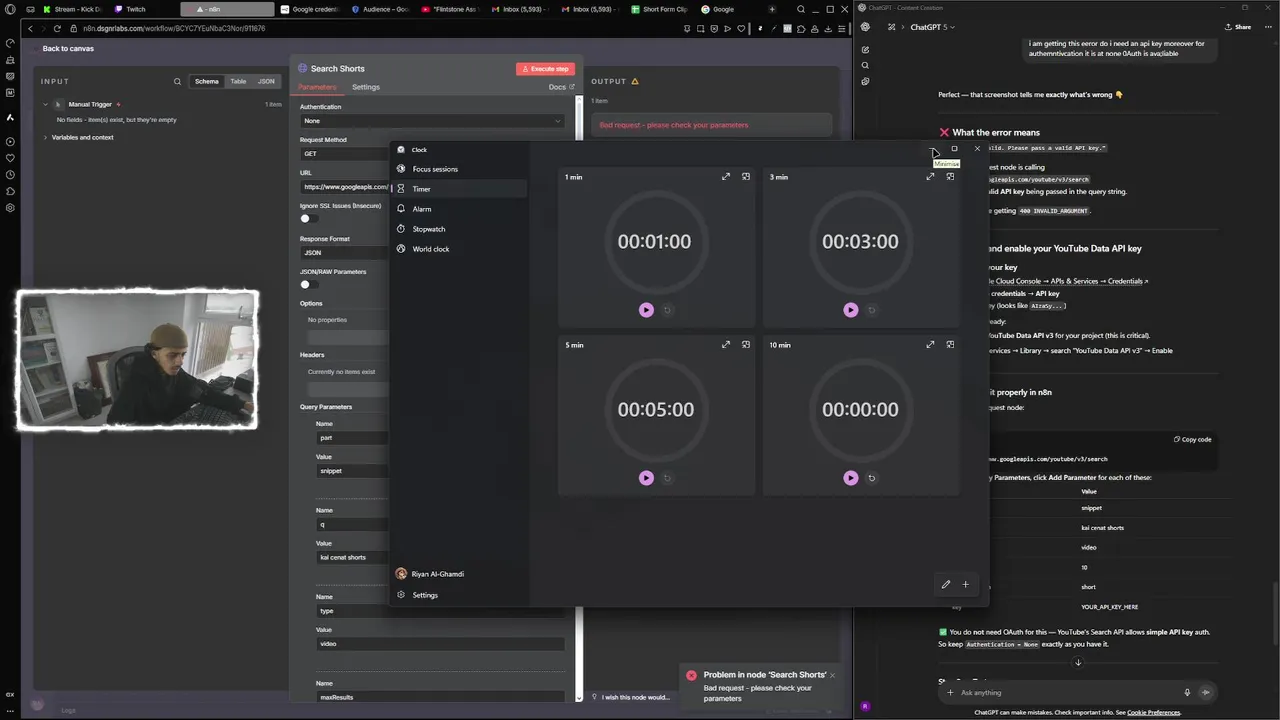The width and height of the screenshot is (1280, 720).
Task: Reset the 10 min timer
Action: (872, 478)
